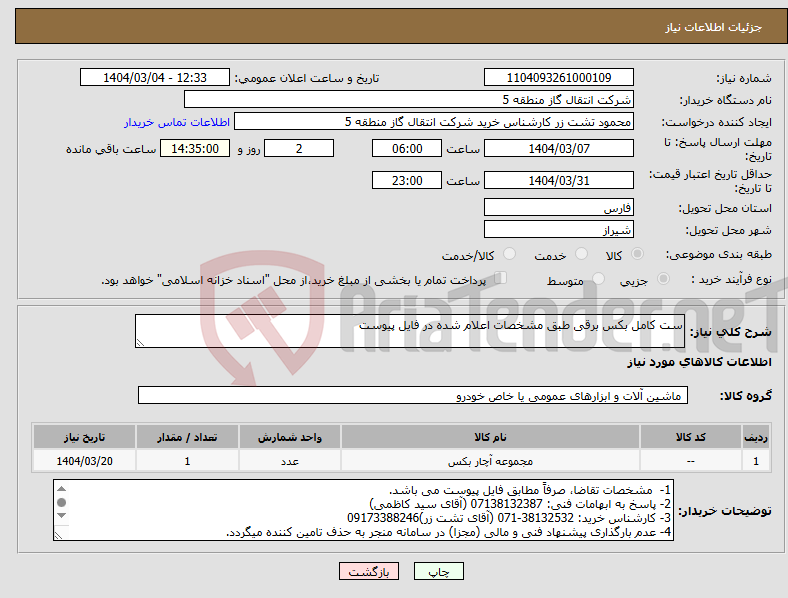Click the تعداد / مقدار column header
Viewport: 788px width, 598px height.
(187, 437)
